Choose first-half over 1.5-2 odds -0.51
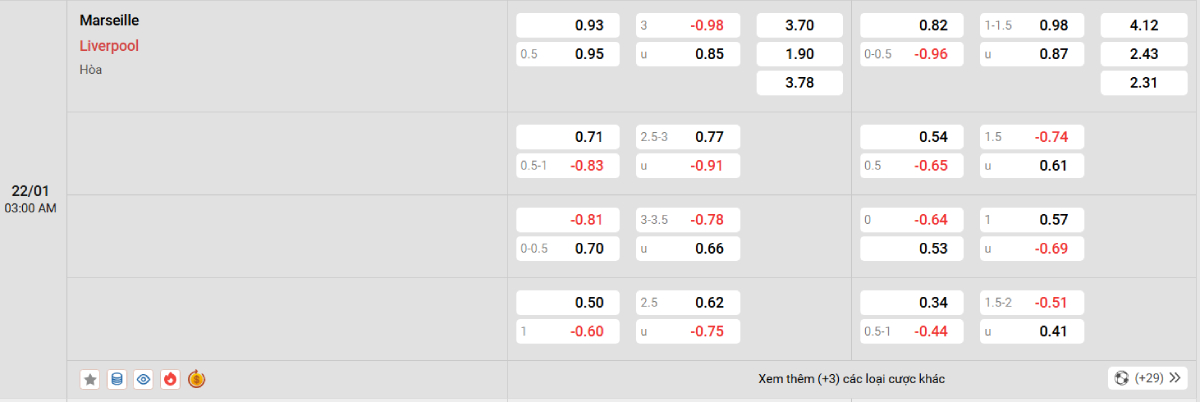 click(x=1032, y=303)
